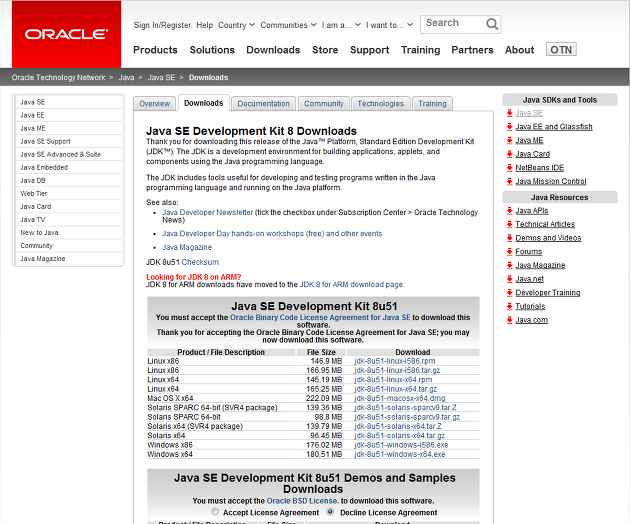Image resolution: width=630 pixels, height=524 pixels.
Task: Open the Products menu
Action: point(155,50)
